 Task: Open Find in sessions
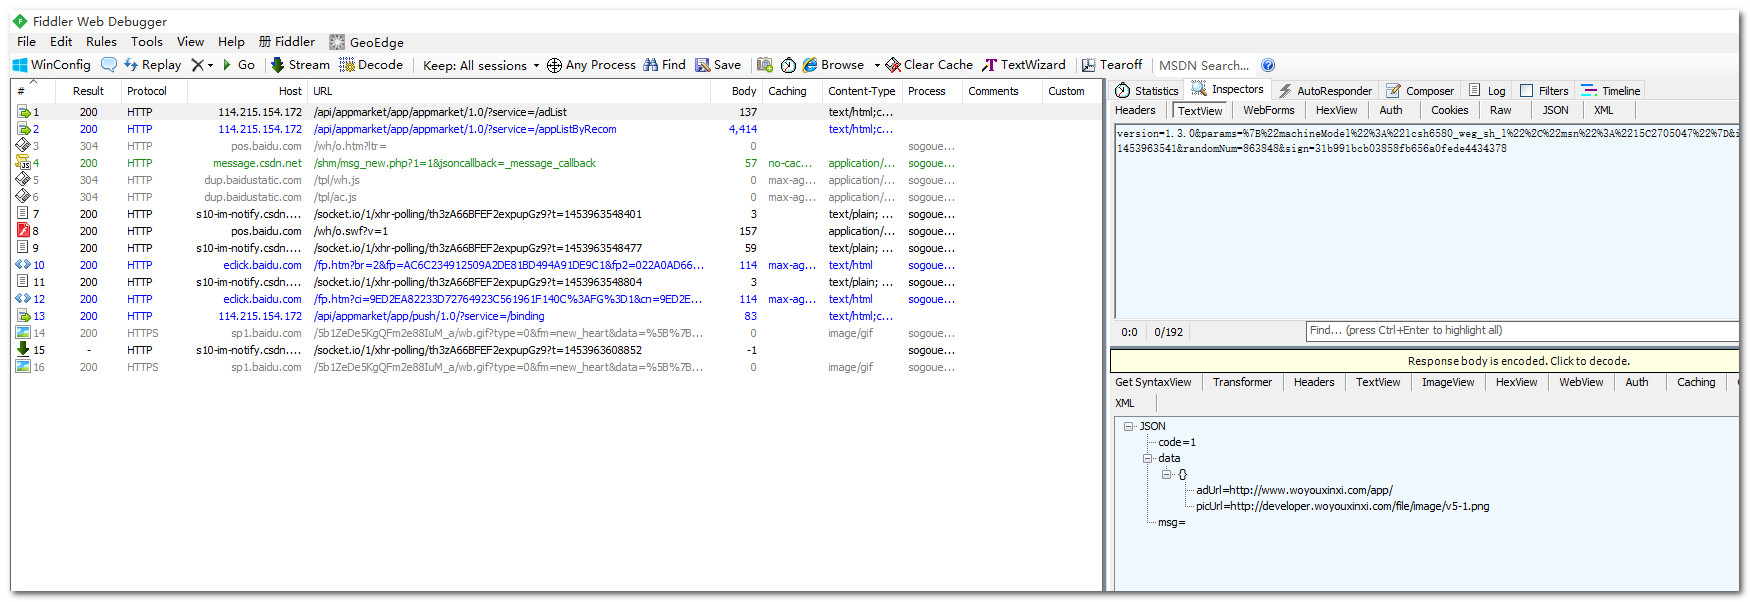[x=664, y=65]
